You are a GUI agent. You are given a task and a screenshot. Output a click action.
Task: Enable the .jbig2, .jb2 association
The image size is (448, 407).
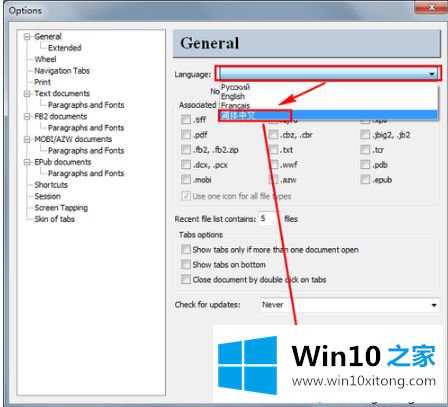[365, 135]
